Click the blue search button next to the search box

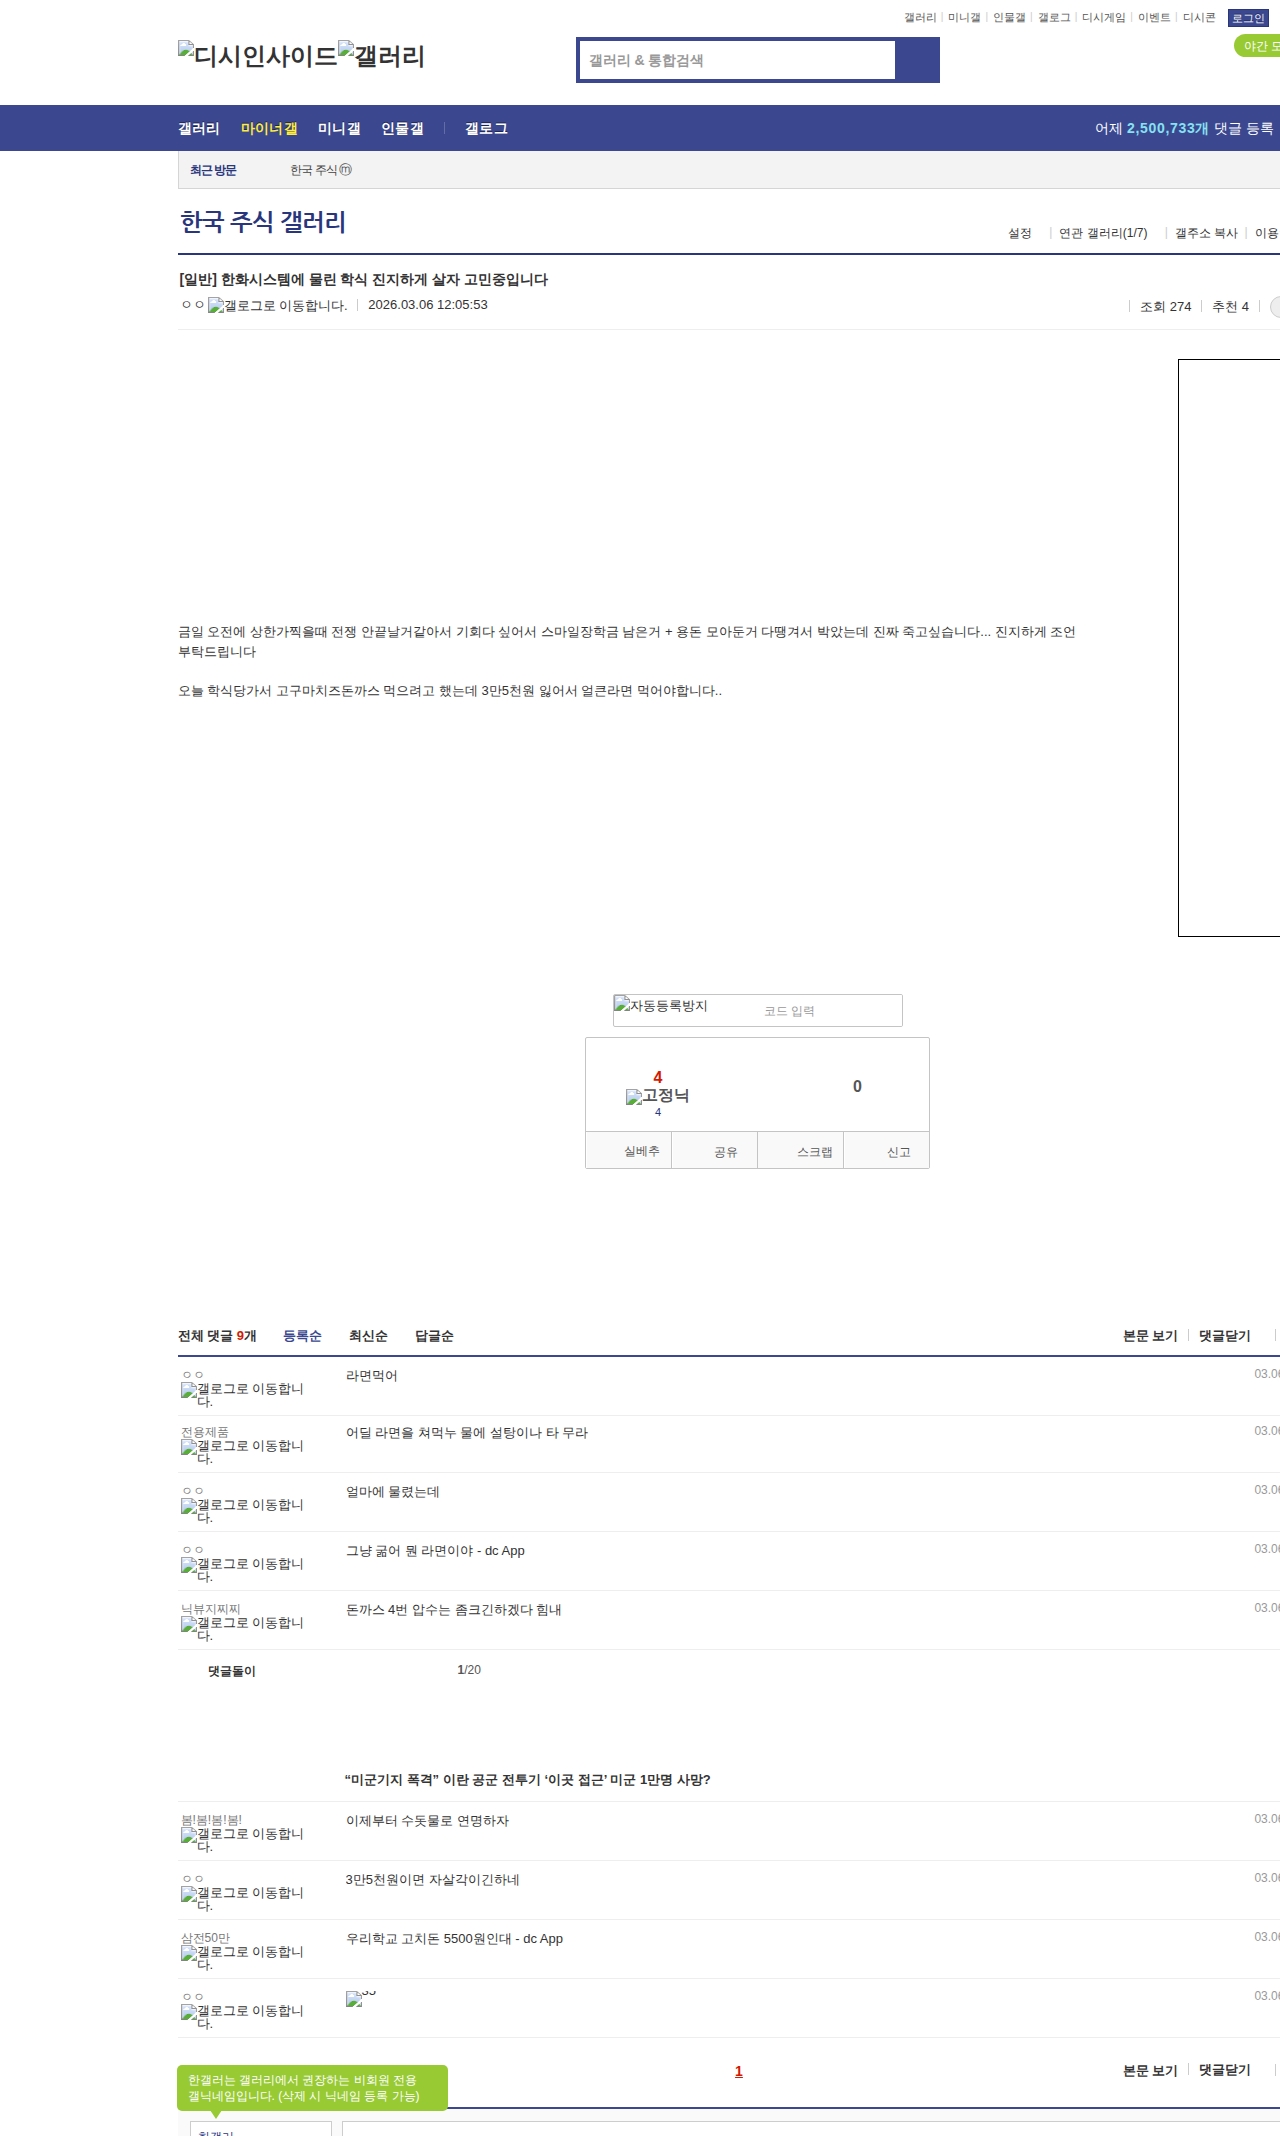917,60
